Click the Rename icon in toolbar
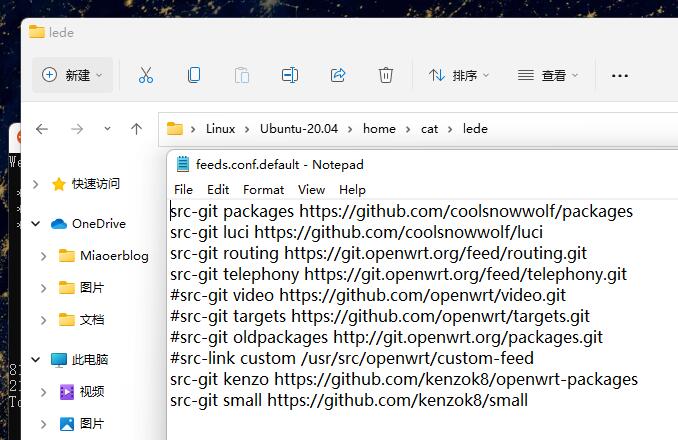This screenshot has height=440, width=678. (290, 75)
